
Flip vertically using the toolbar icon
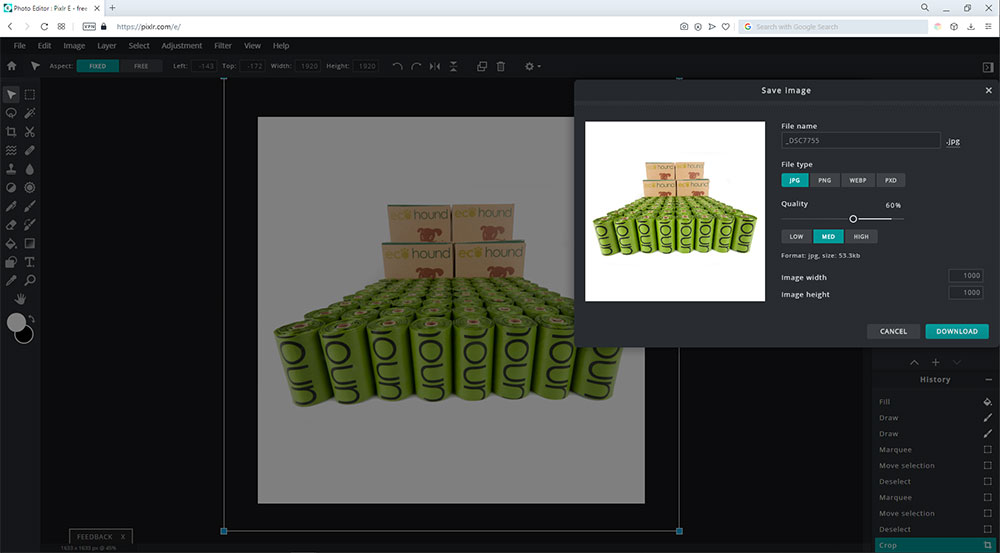coord(453,66)
